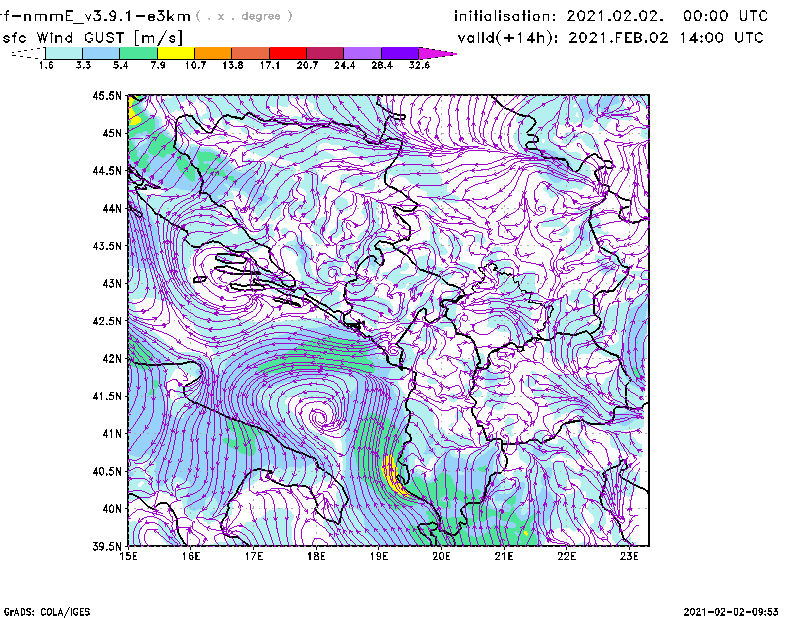Screen dimensions: 800x618
Task: Click the yellow gust maximum near the Albanian coast
Action: (392, 476)
